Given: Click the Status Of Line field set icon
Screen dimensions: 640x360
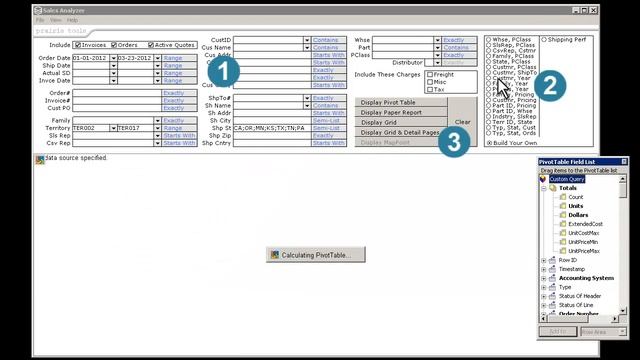Looking at the screenshot, I should pyautogui.click(x=552, y=305).
